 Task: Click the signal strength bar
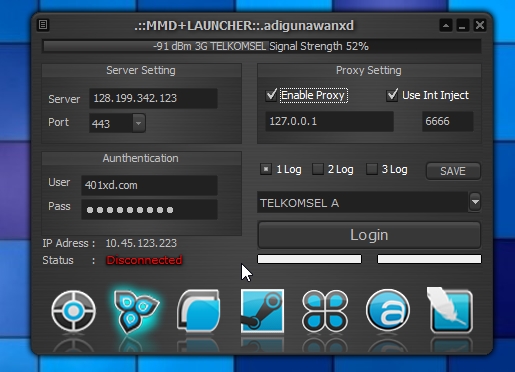[262, 46]
